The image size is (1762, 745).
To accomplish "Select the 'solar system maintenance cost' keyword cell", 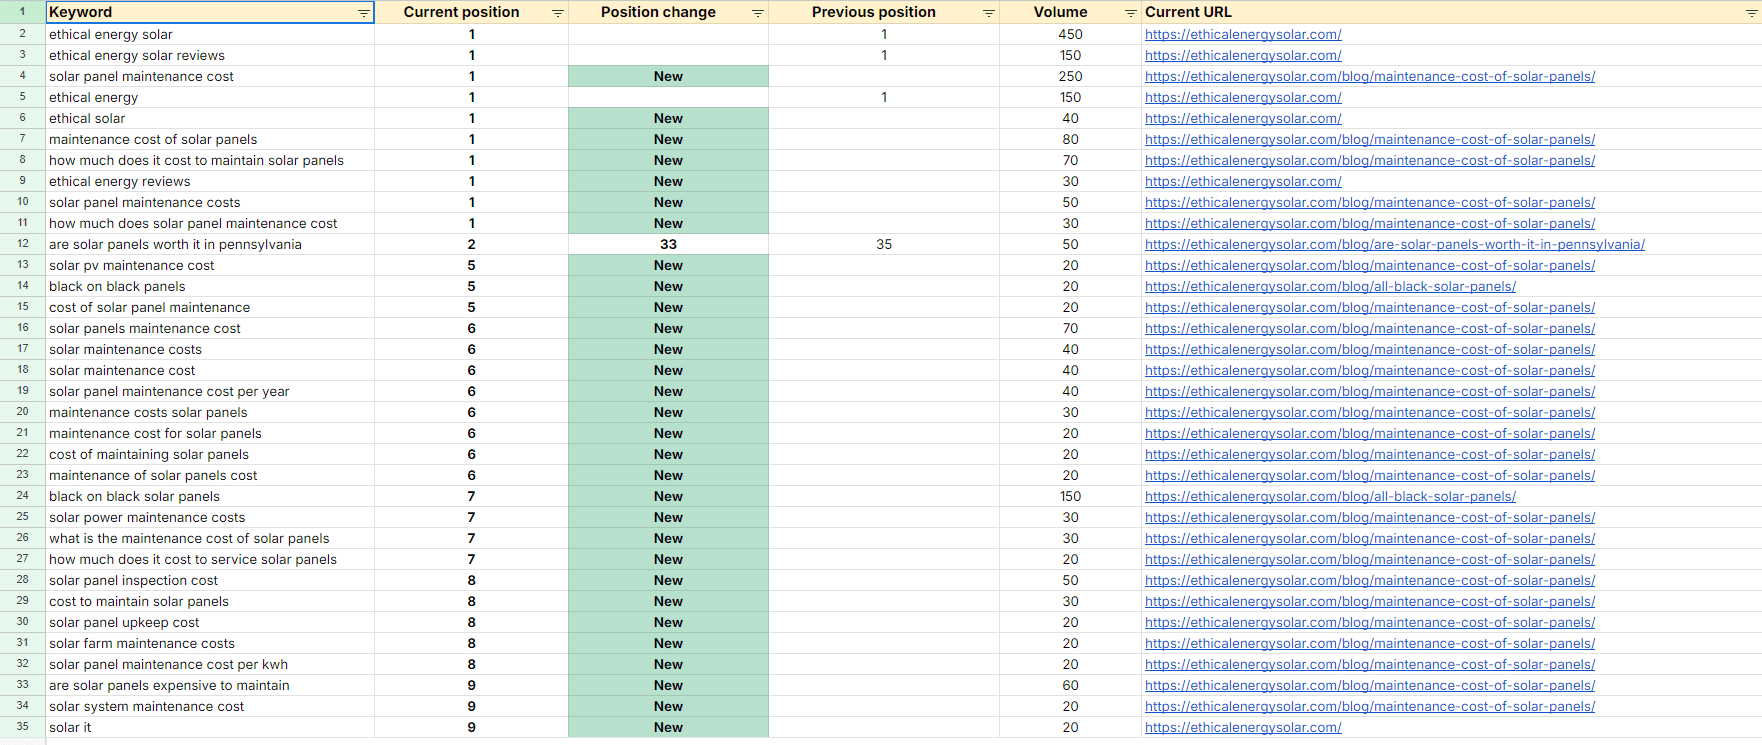I will point(210,706).
